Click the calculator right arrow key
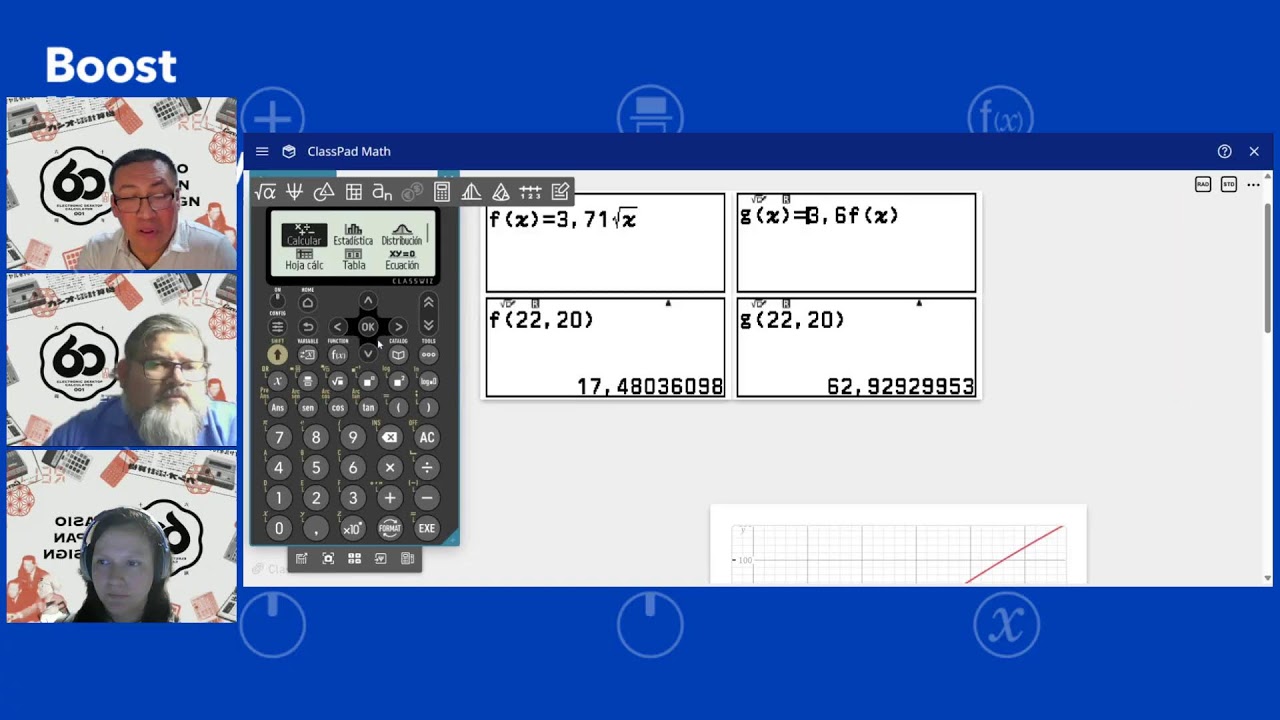Image resolution: width=1280 pixels, height=720 pixels. point(398,327)
